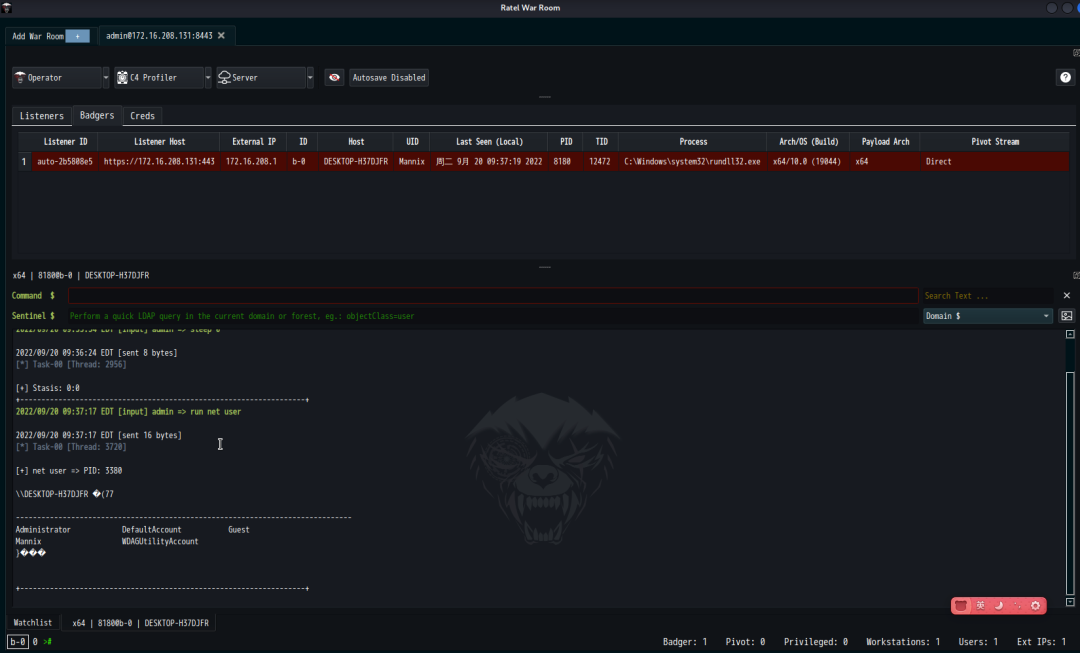Click the 'Stasis: 0:0' output line
This screenshot has width=1080, height=653.
coord(48,388)
